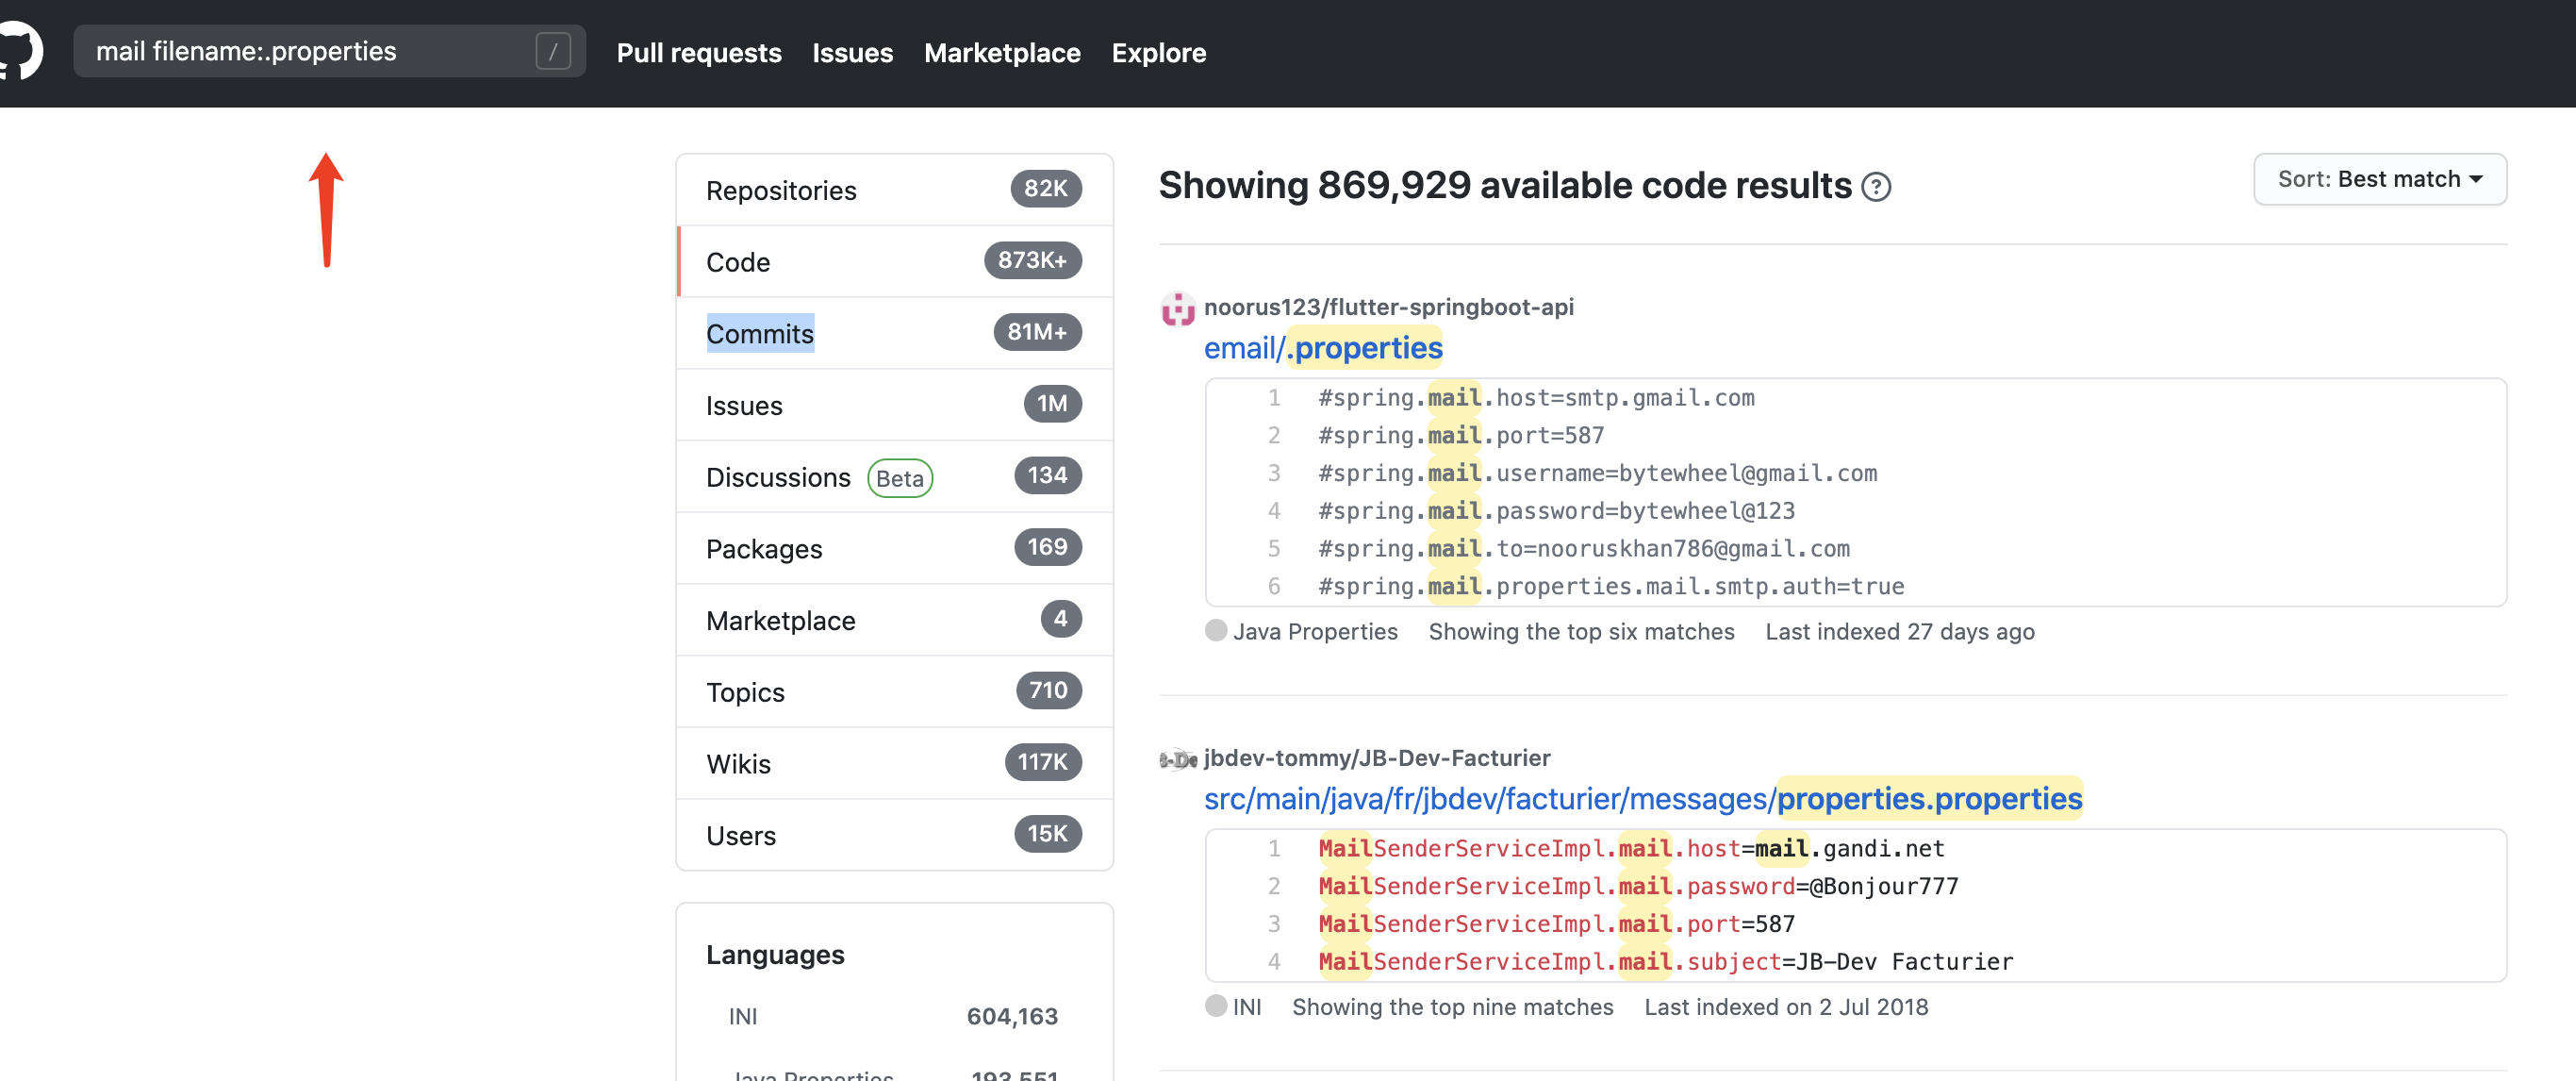Click MailSenderServiceImpl.mail.subject code line
This screenshot has height=1081, width=2576.
coord(1665,962)
